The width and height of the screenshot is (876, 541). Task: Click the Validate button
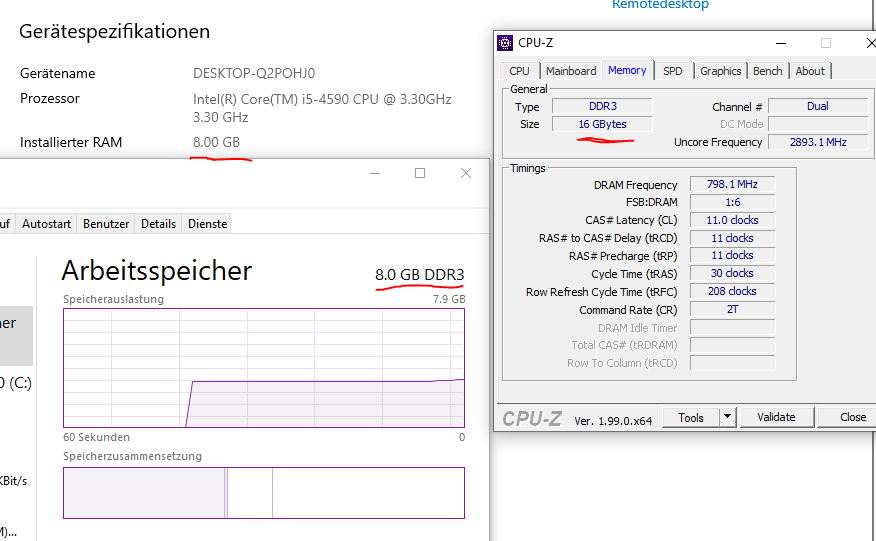(776, 417)
